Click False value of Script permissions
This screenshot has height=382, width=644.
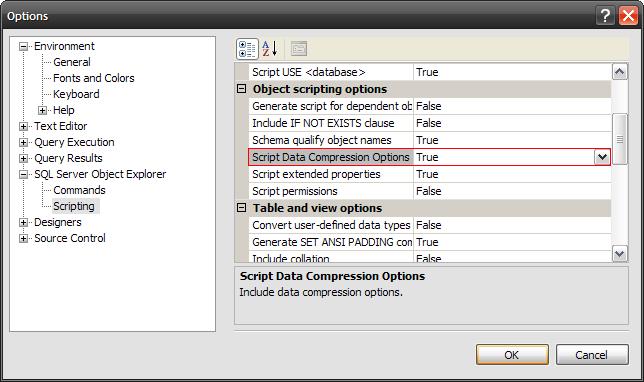point(428,191)
